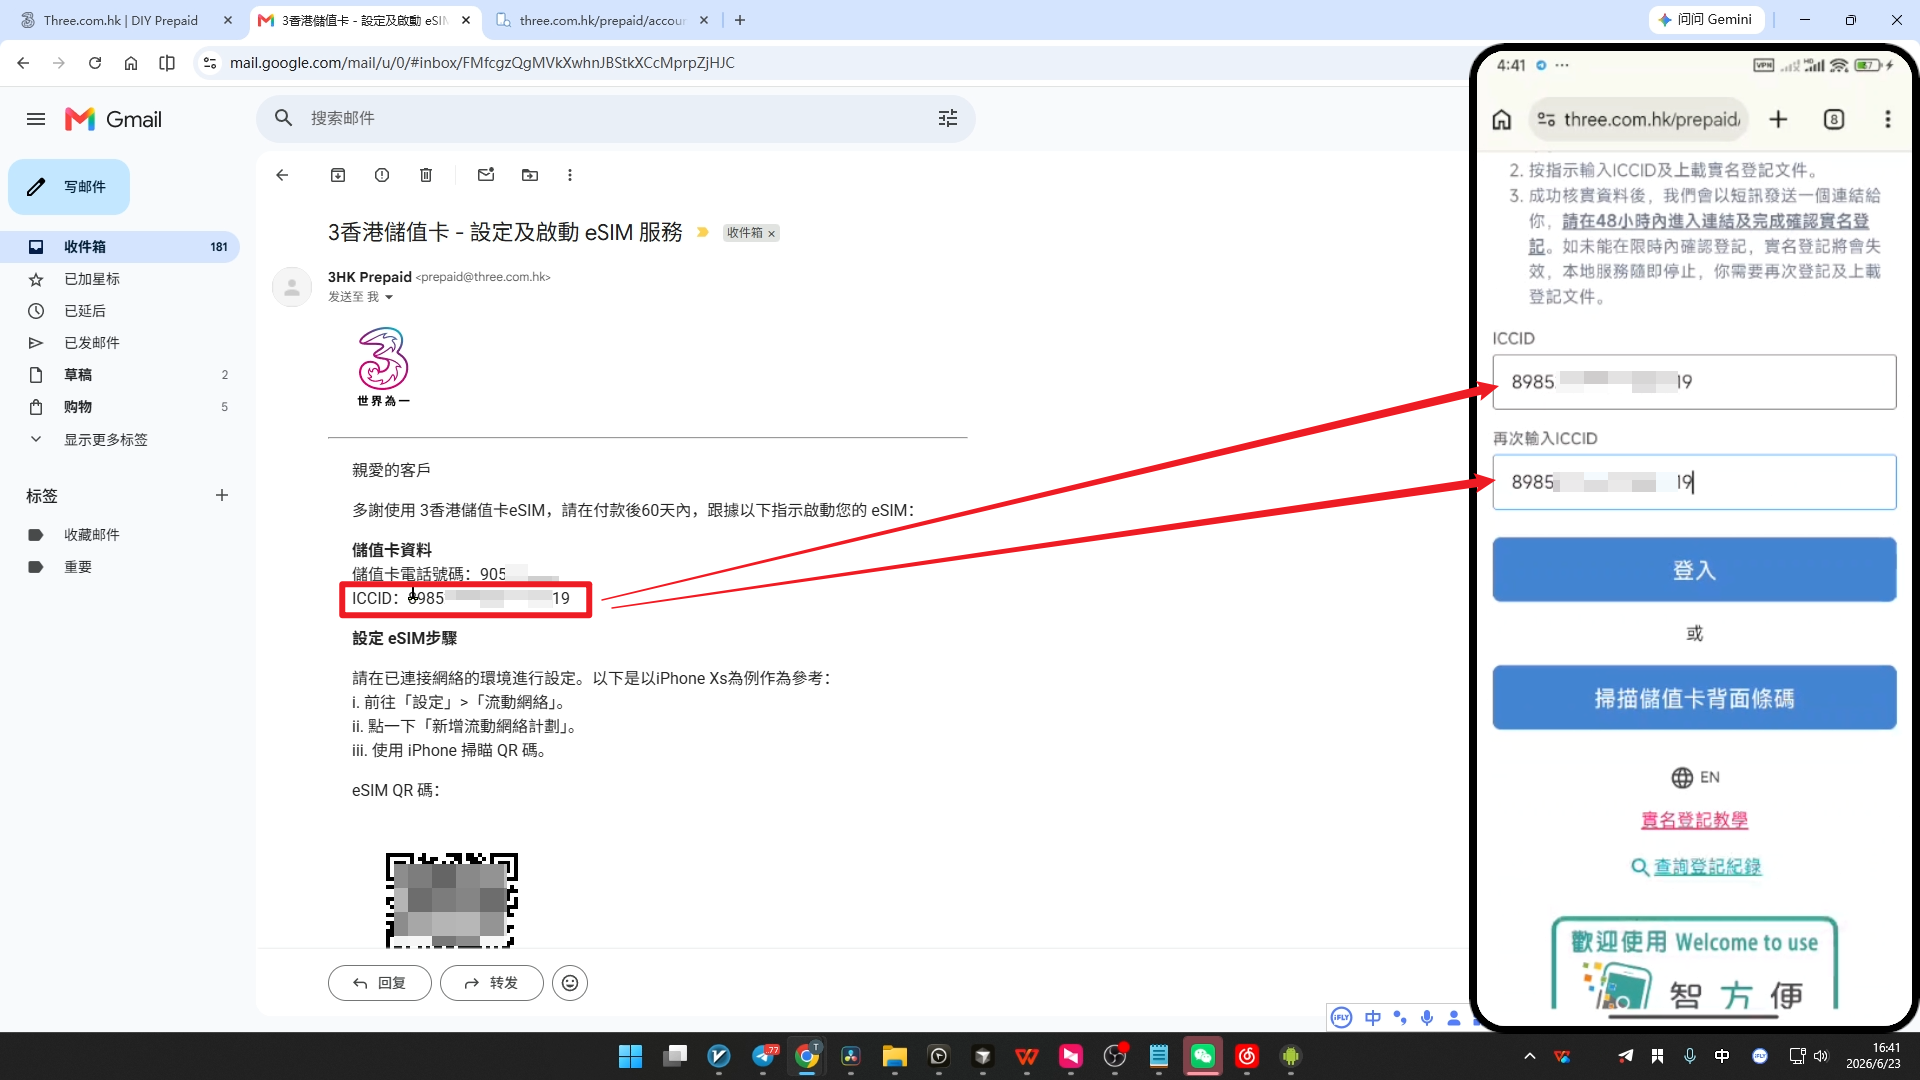Image resolution: width=1920 pixels, height=1080 pixels.
Task: Open new tab in phone browser
Action: 1778,120
